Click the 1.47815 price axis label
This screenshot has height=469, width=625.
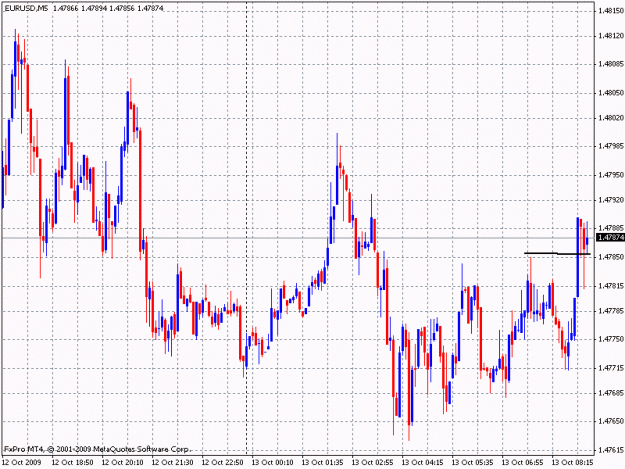click(x=611, y=286)
